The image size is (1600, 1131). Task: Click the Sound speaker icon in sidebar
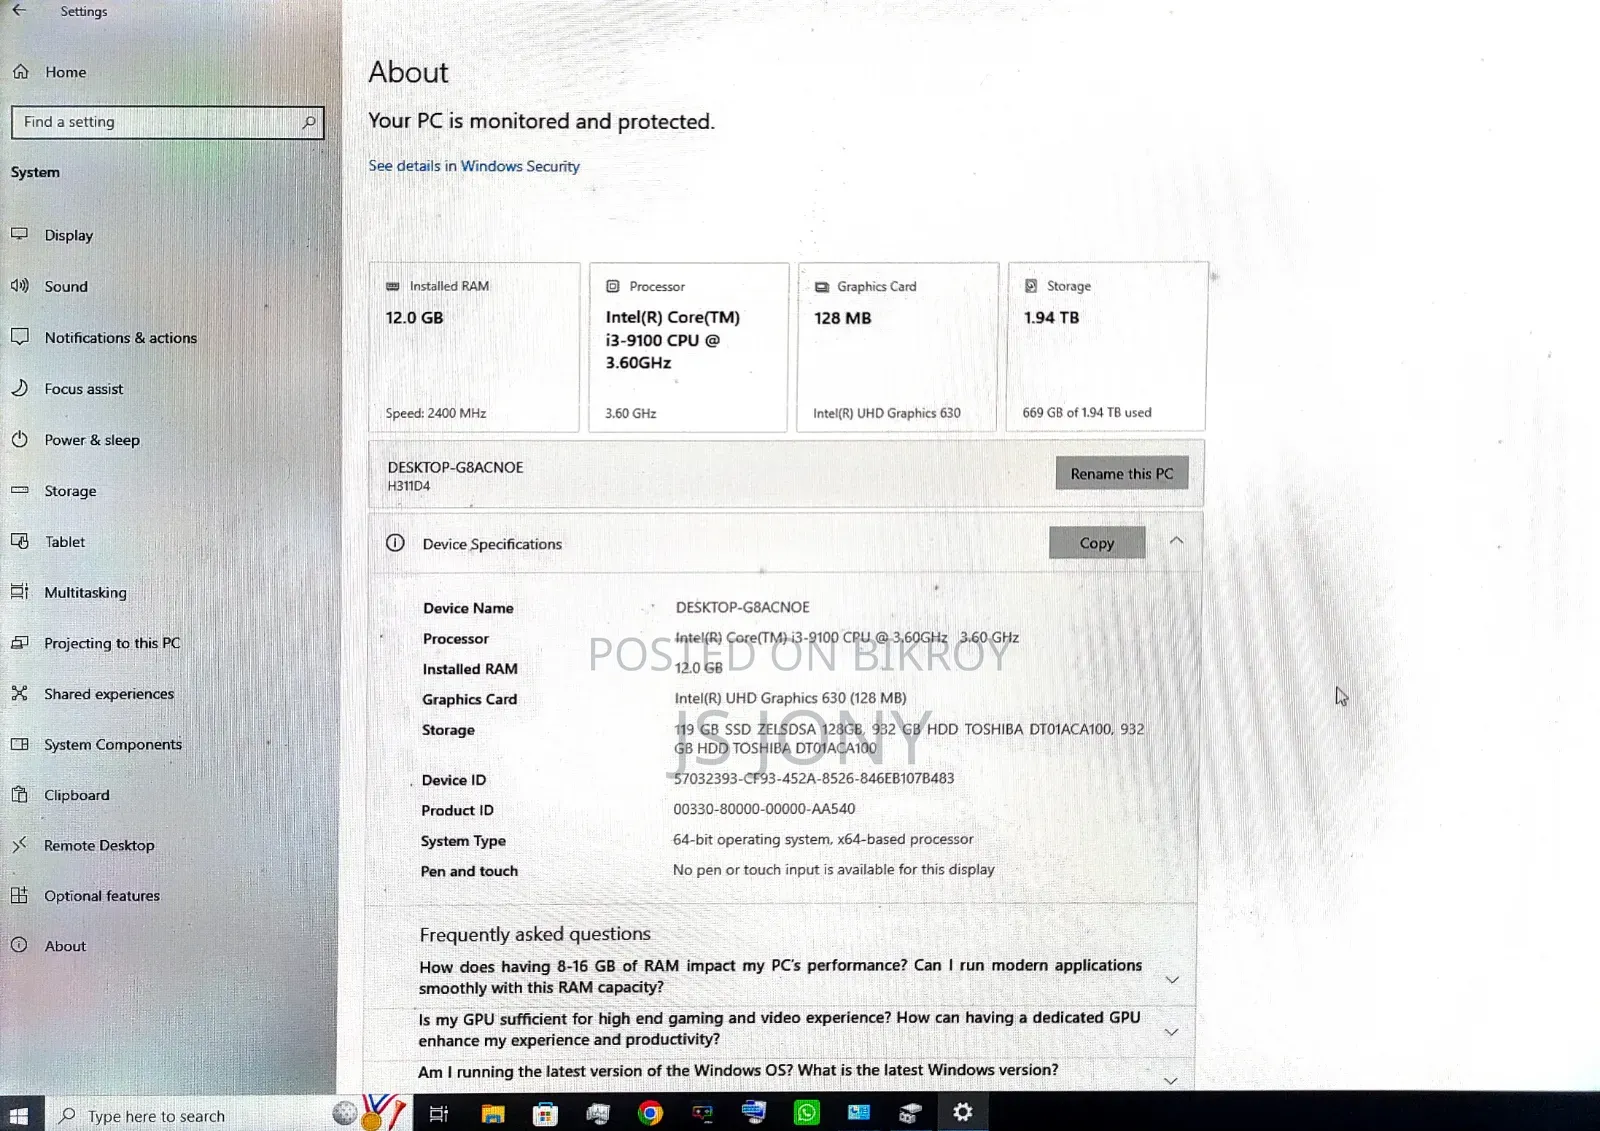tap(20, 285)
